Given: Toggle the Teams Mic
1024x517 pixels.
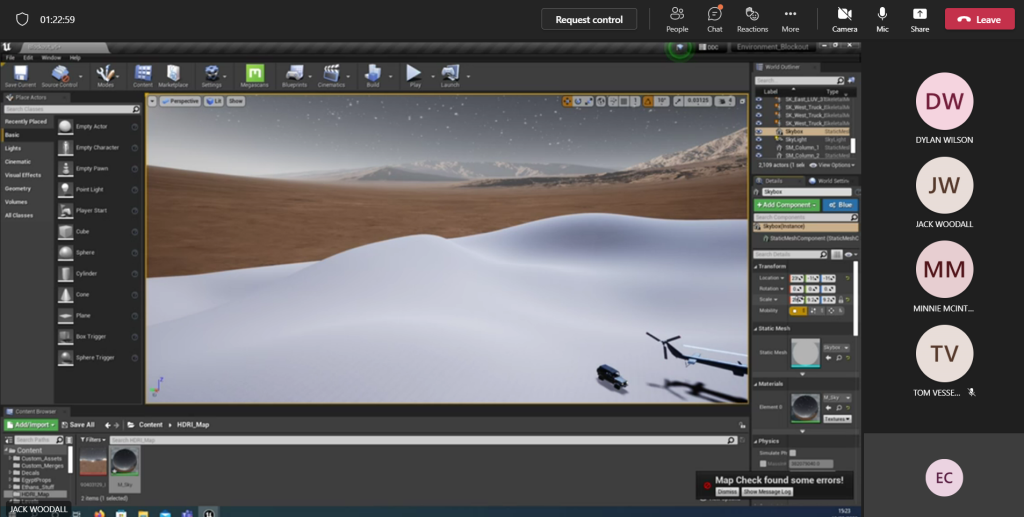Looking at the screenshot, I should point(882,20).
